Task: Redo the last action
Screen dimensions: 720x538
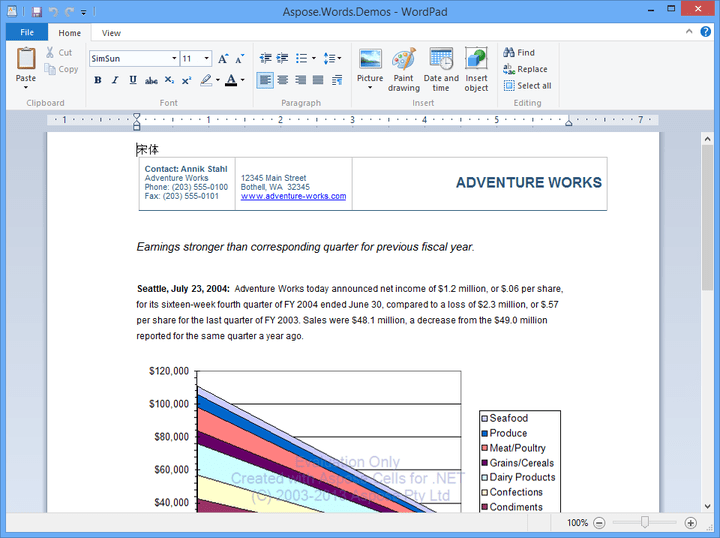Action: (x=69, y=11)
